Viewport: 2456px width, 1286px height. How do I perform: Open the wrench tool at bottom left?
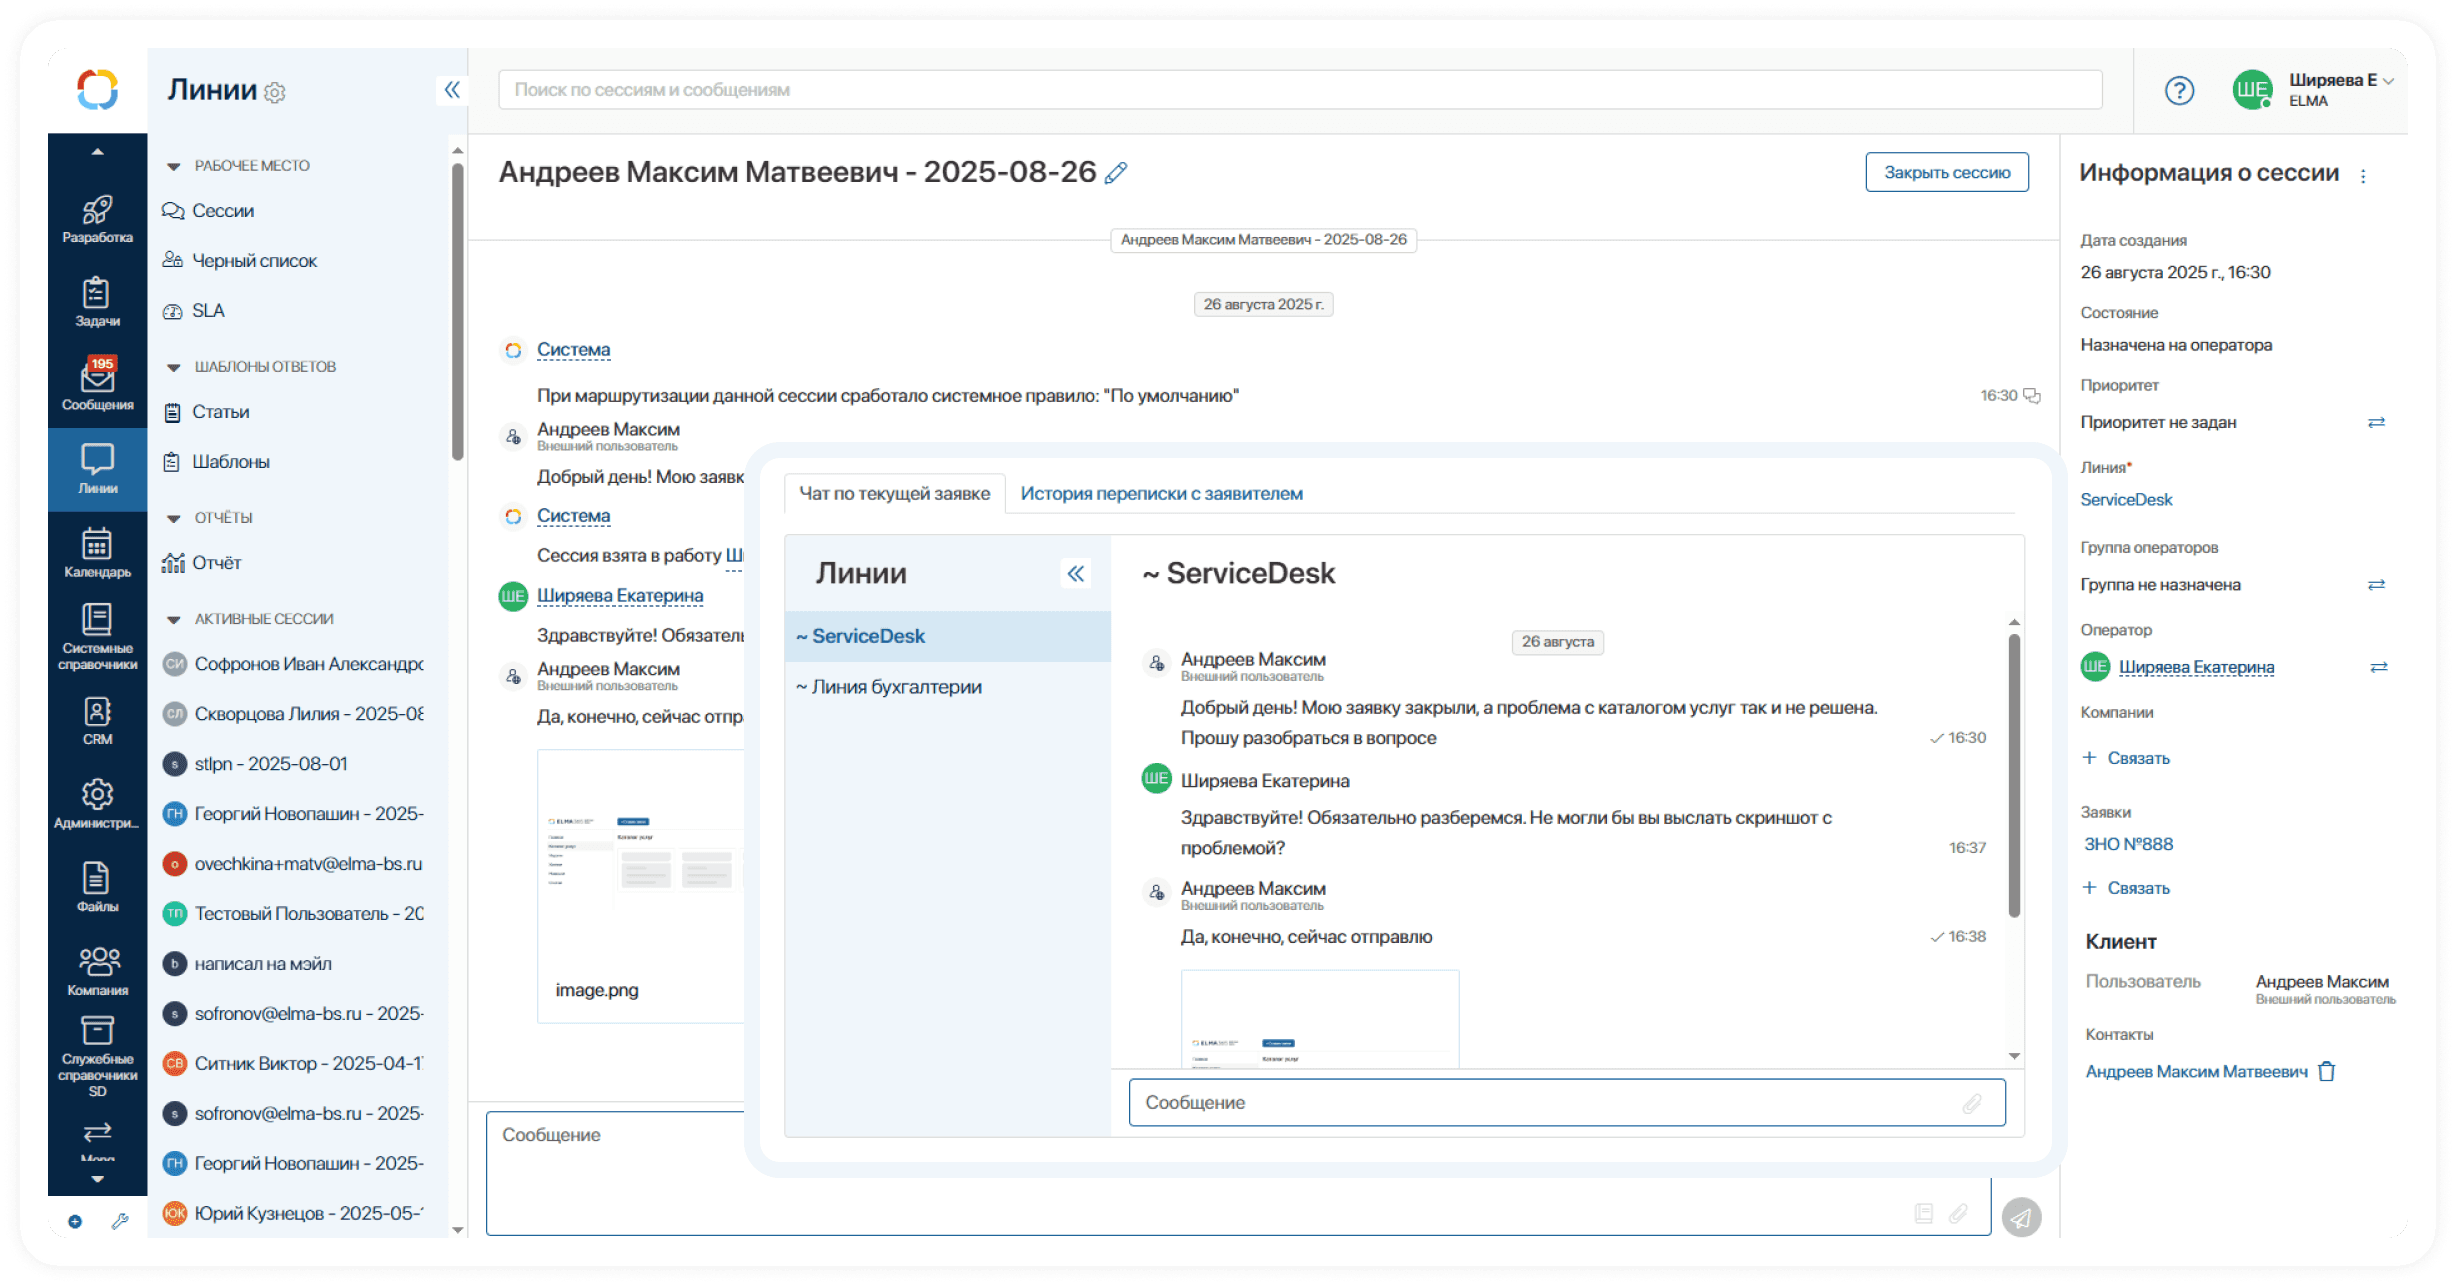pos(120,1221)
